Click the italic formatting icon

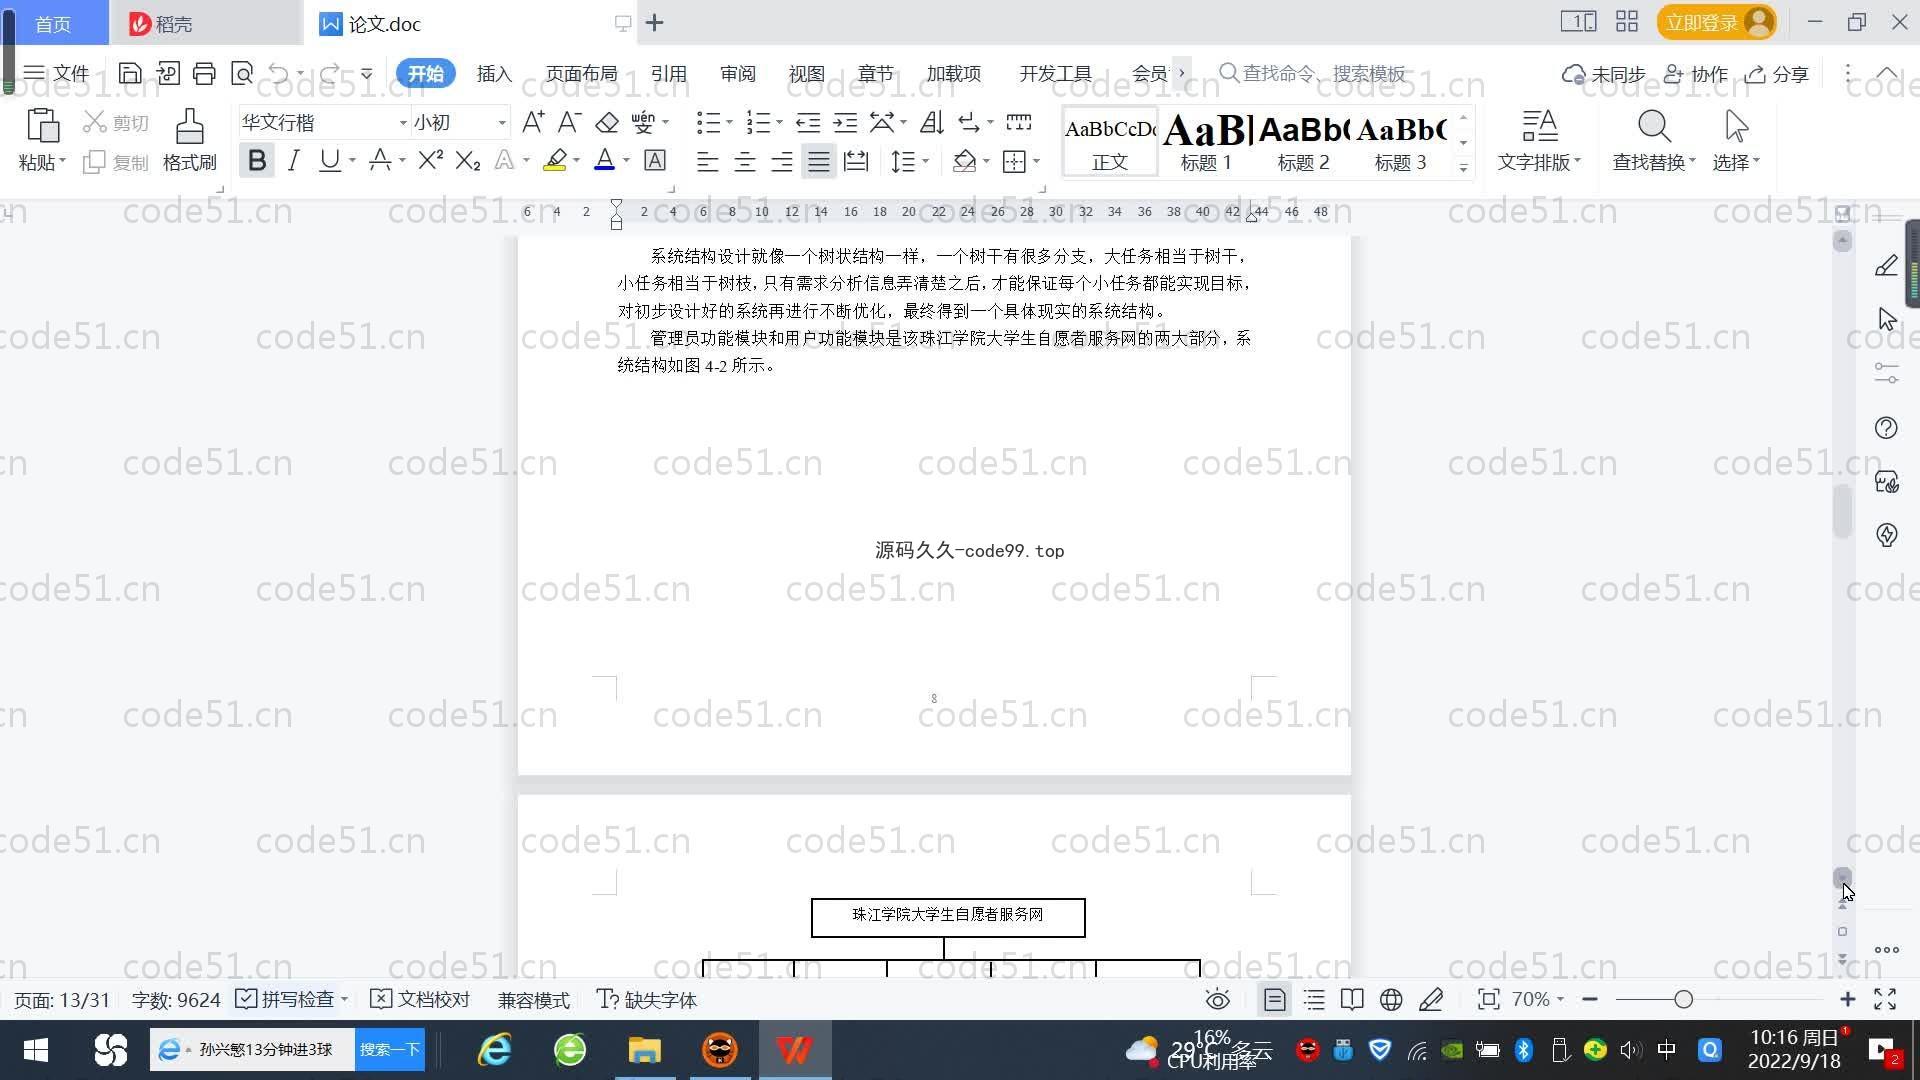point(293,161)
